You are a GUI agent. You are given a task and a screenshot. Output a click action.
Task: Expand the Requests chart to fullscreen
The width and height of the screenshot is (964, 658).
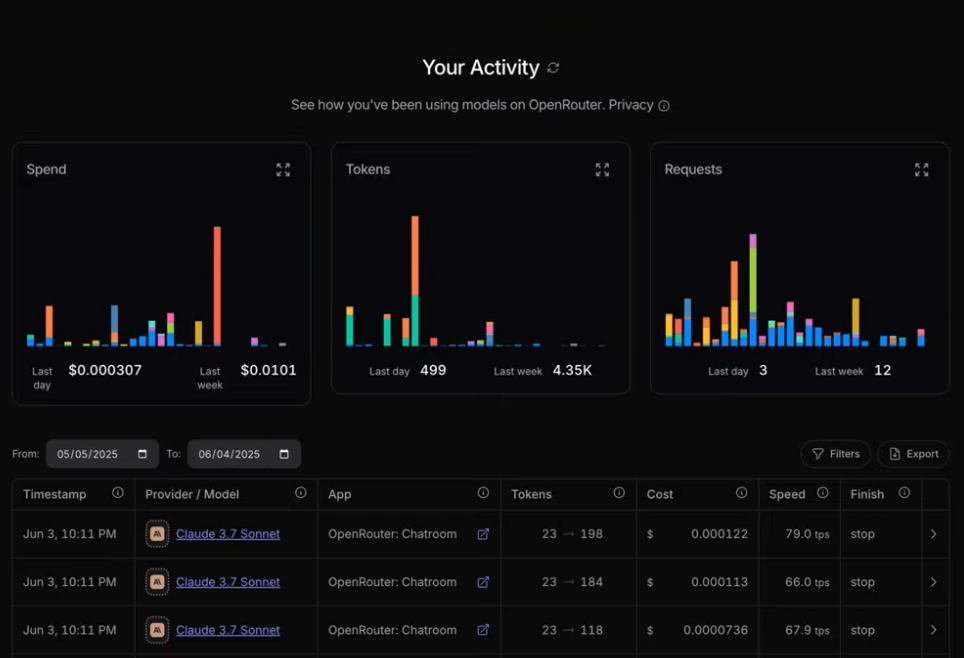click(921, 170)
